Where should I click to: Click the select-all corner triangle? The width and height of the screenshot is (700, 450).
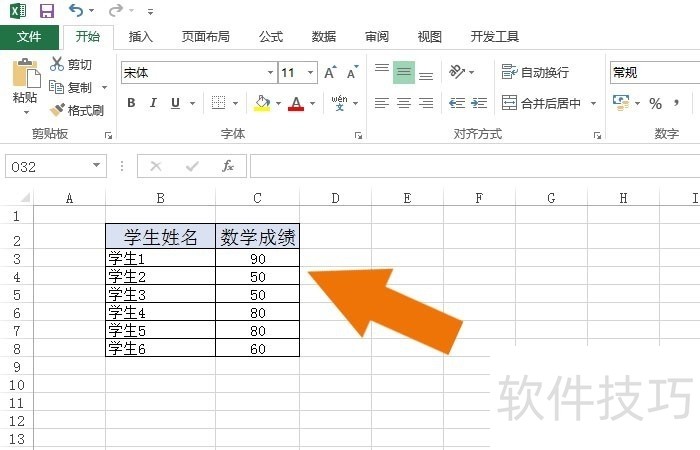[23, 197]
